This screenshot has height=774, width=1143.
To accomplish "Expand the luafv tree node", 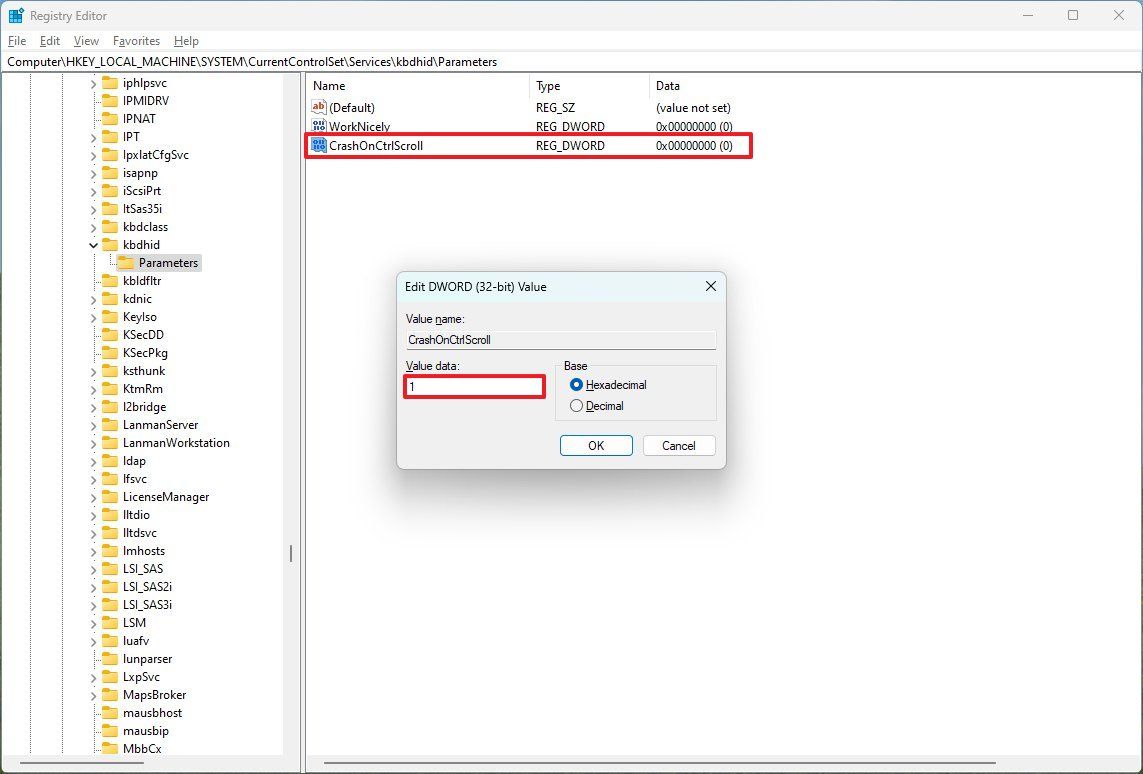I will click(93, 641).
